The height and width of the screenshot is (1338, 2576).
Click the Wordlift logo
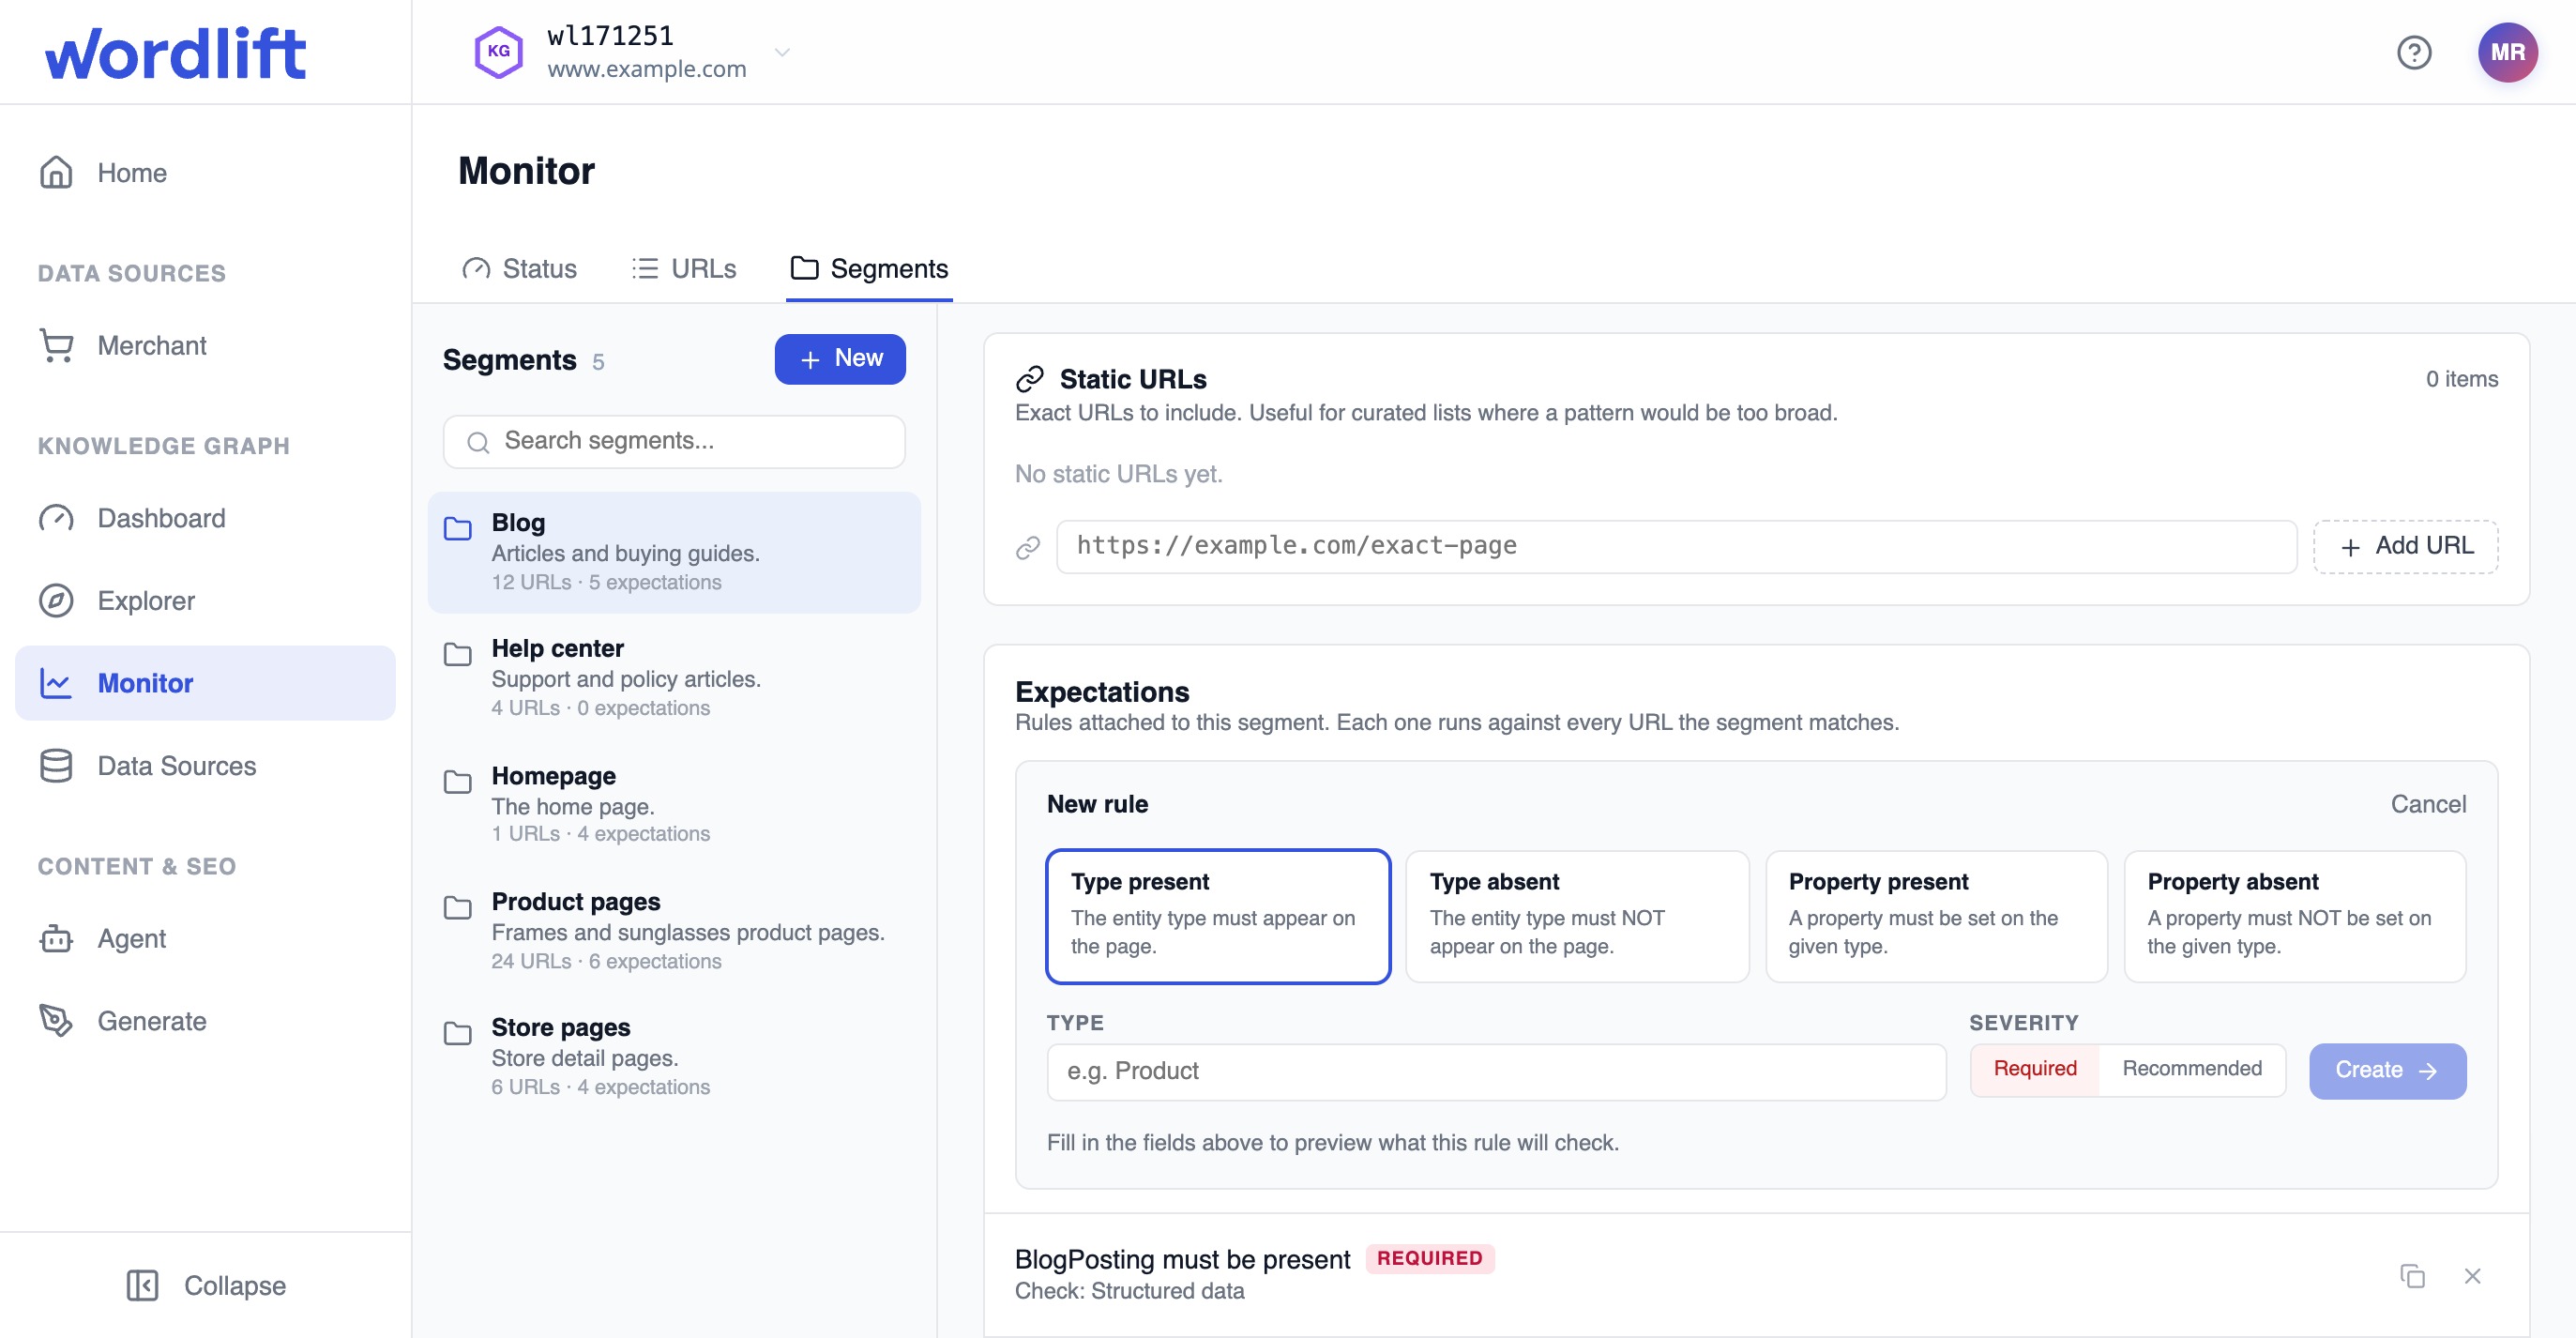175,52
